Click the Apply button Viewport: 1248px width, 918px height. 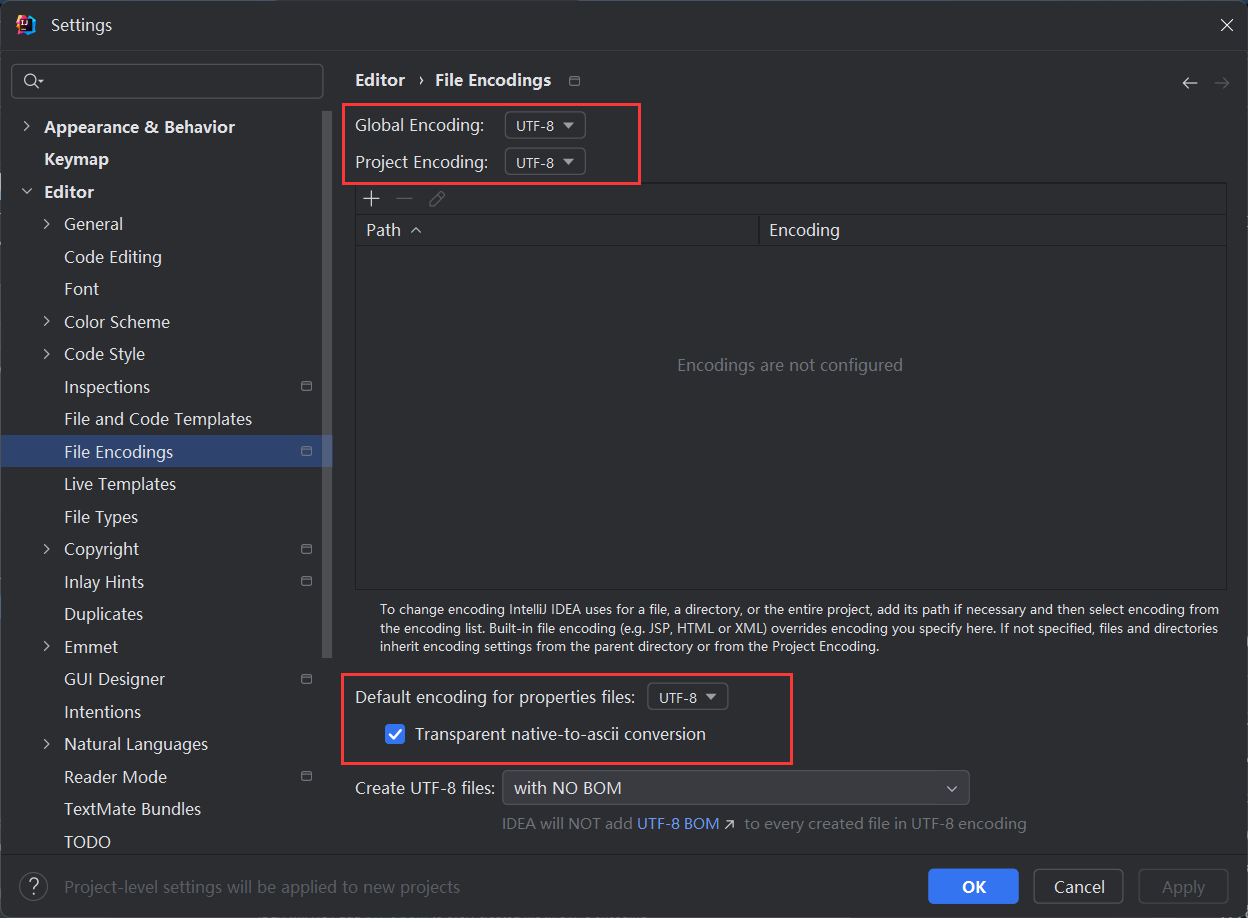pyautogui.click(x=1183, y=887)
